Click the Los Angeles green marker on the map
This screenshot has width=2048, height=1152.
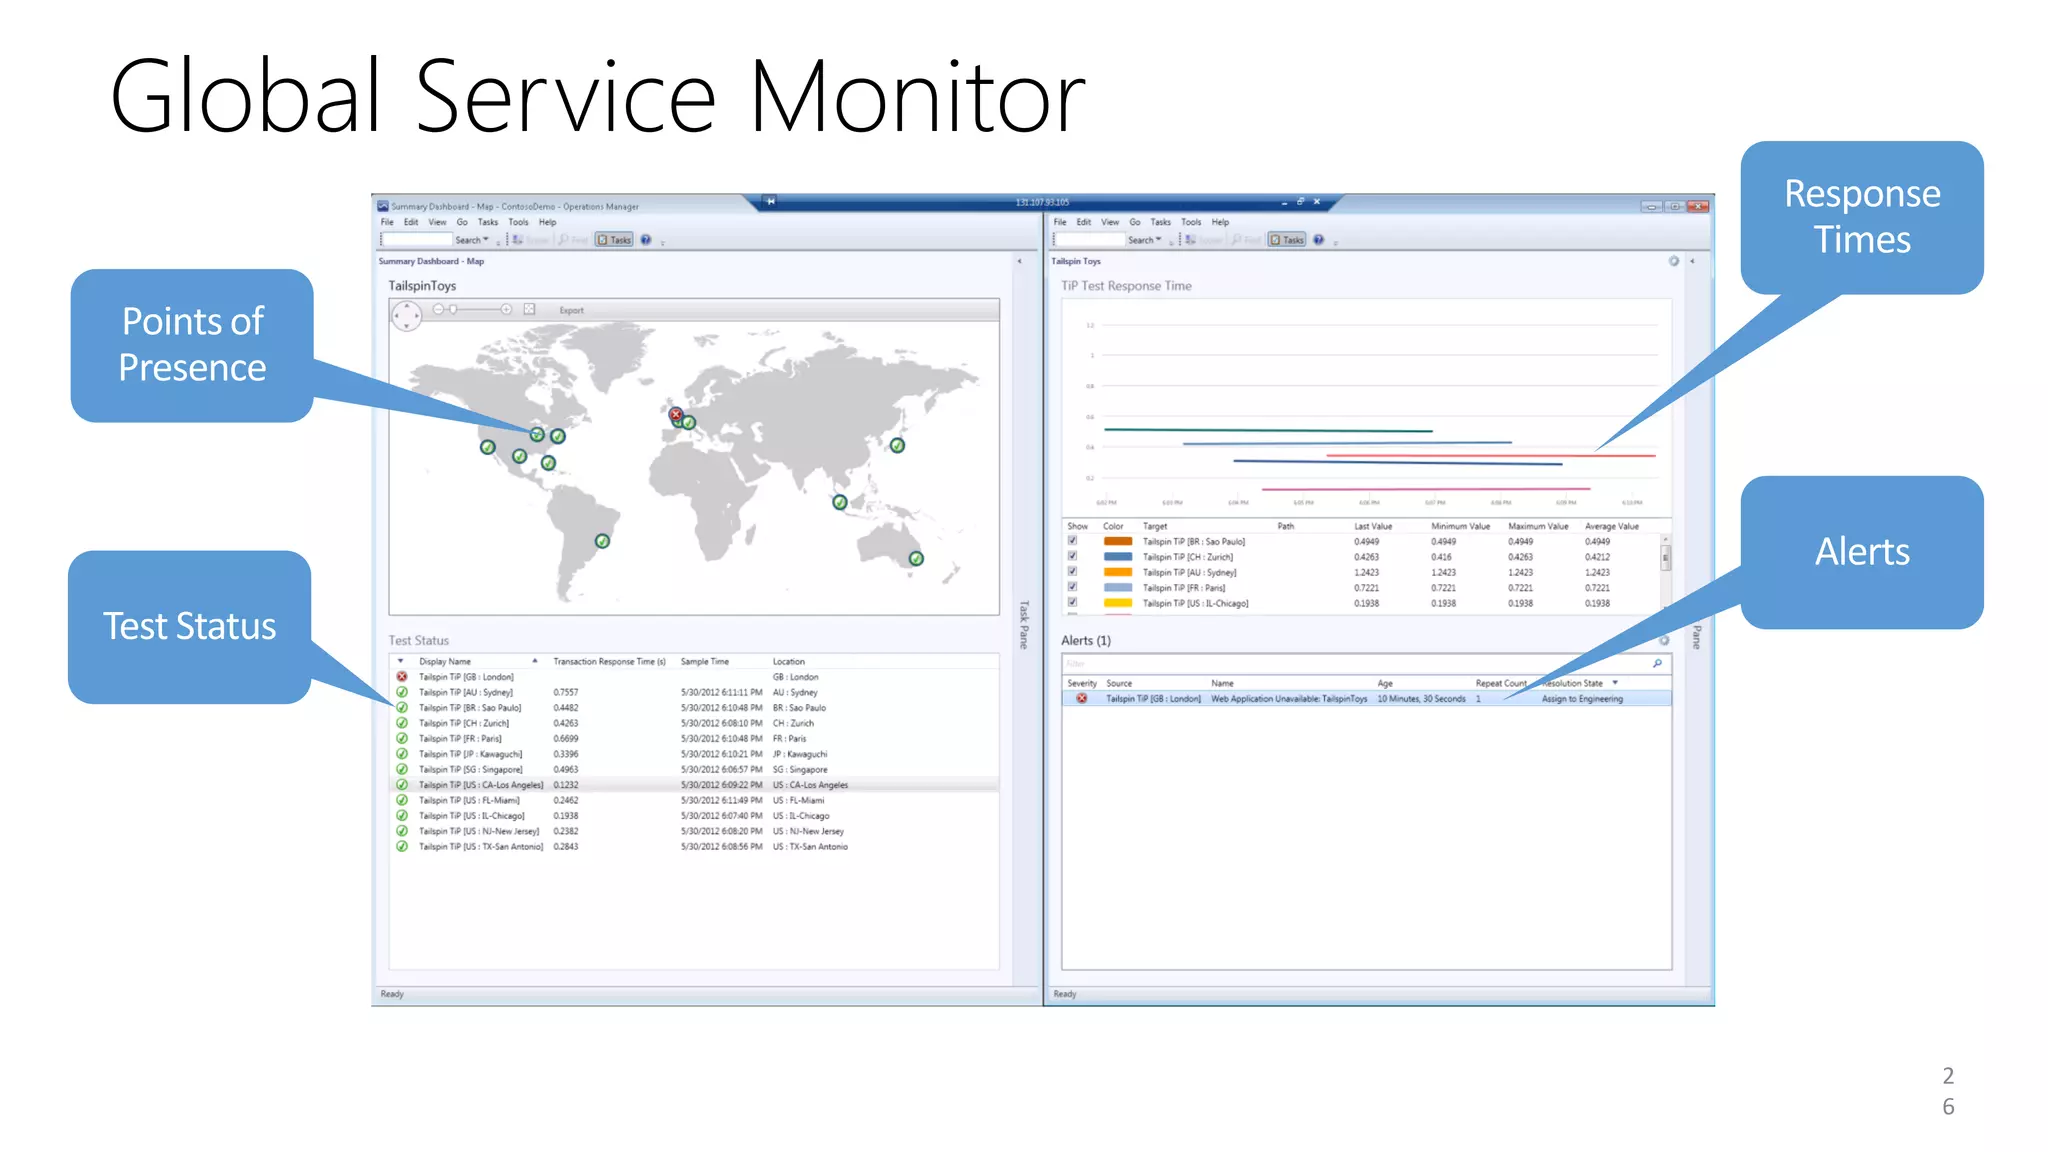pos(487,447)
